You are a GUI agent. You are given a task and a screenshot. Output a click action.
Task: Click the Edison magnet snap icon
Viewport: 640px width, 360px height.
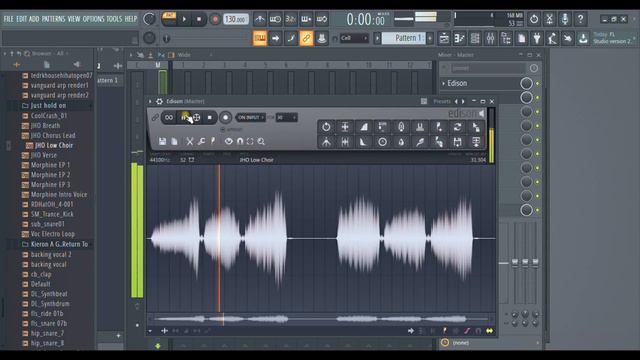[240, 141]
